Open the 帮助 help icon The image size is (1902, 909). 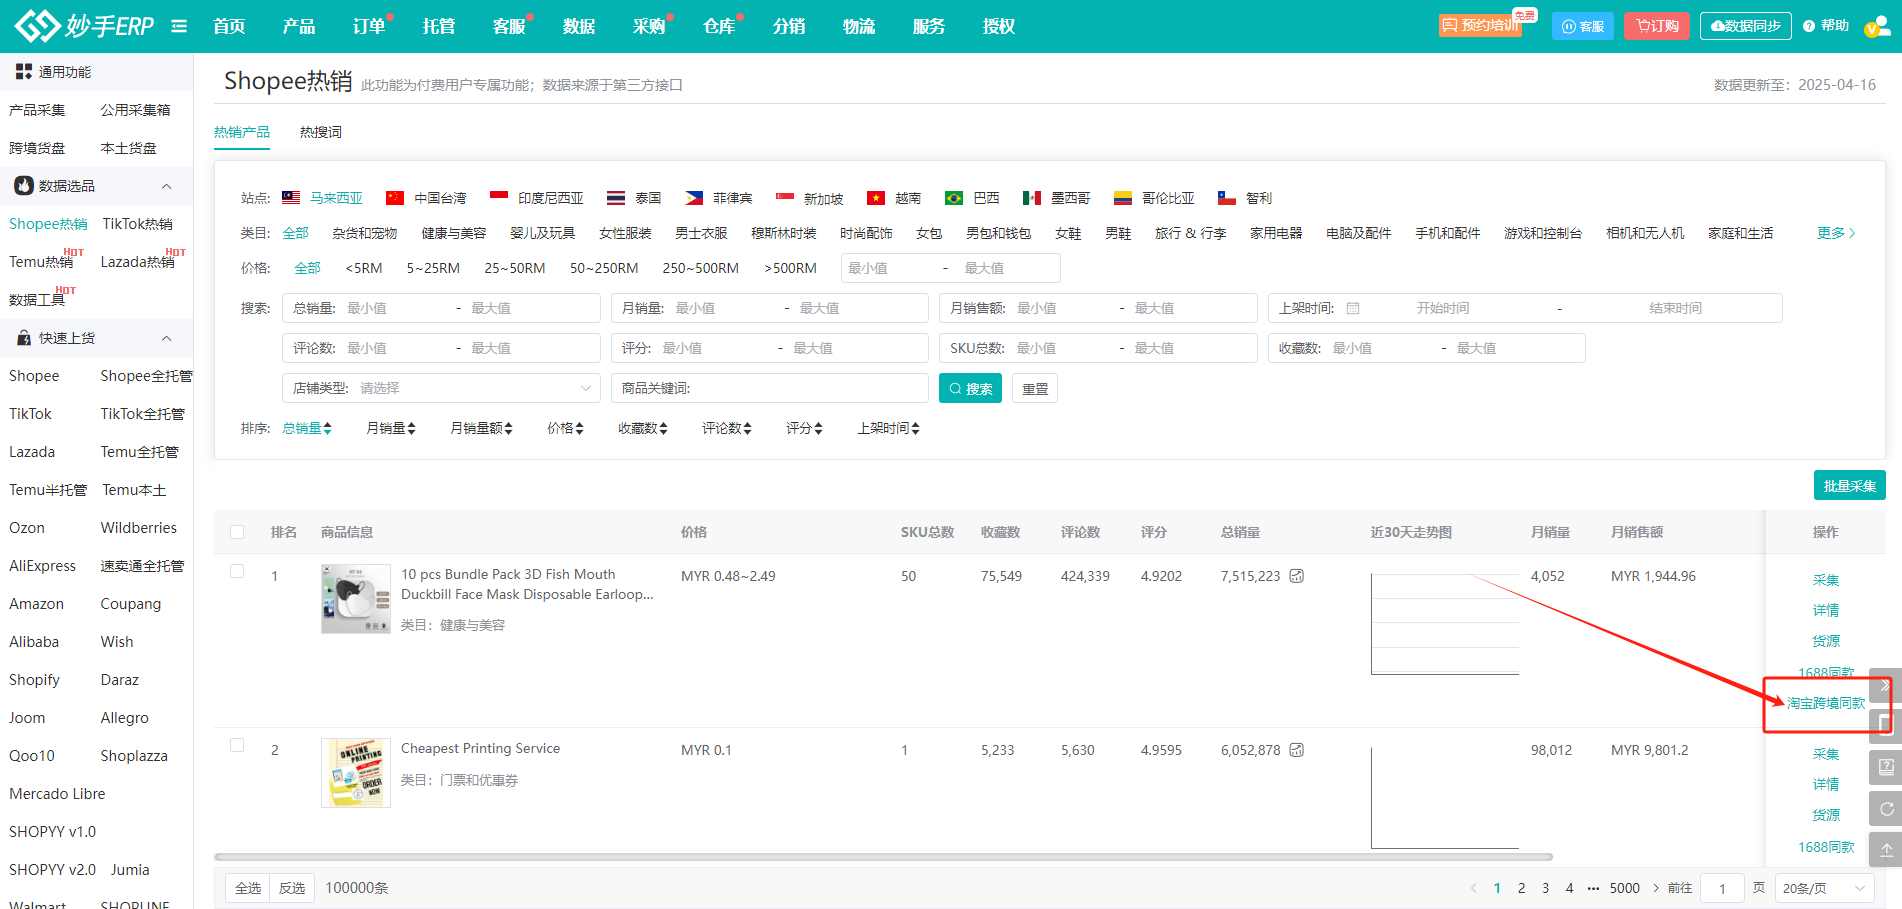(x=1826, y=26)
